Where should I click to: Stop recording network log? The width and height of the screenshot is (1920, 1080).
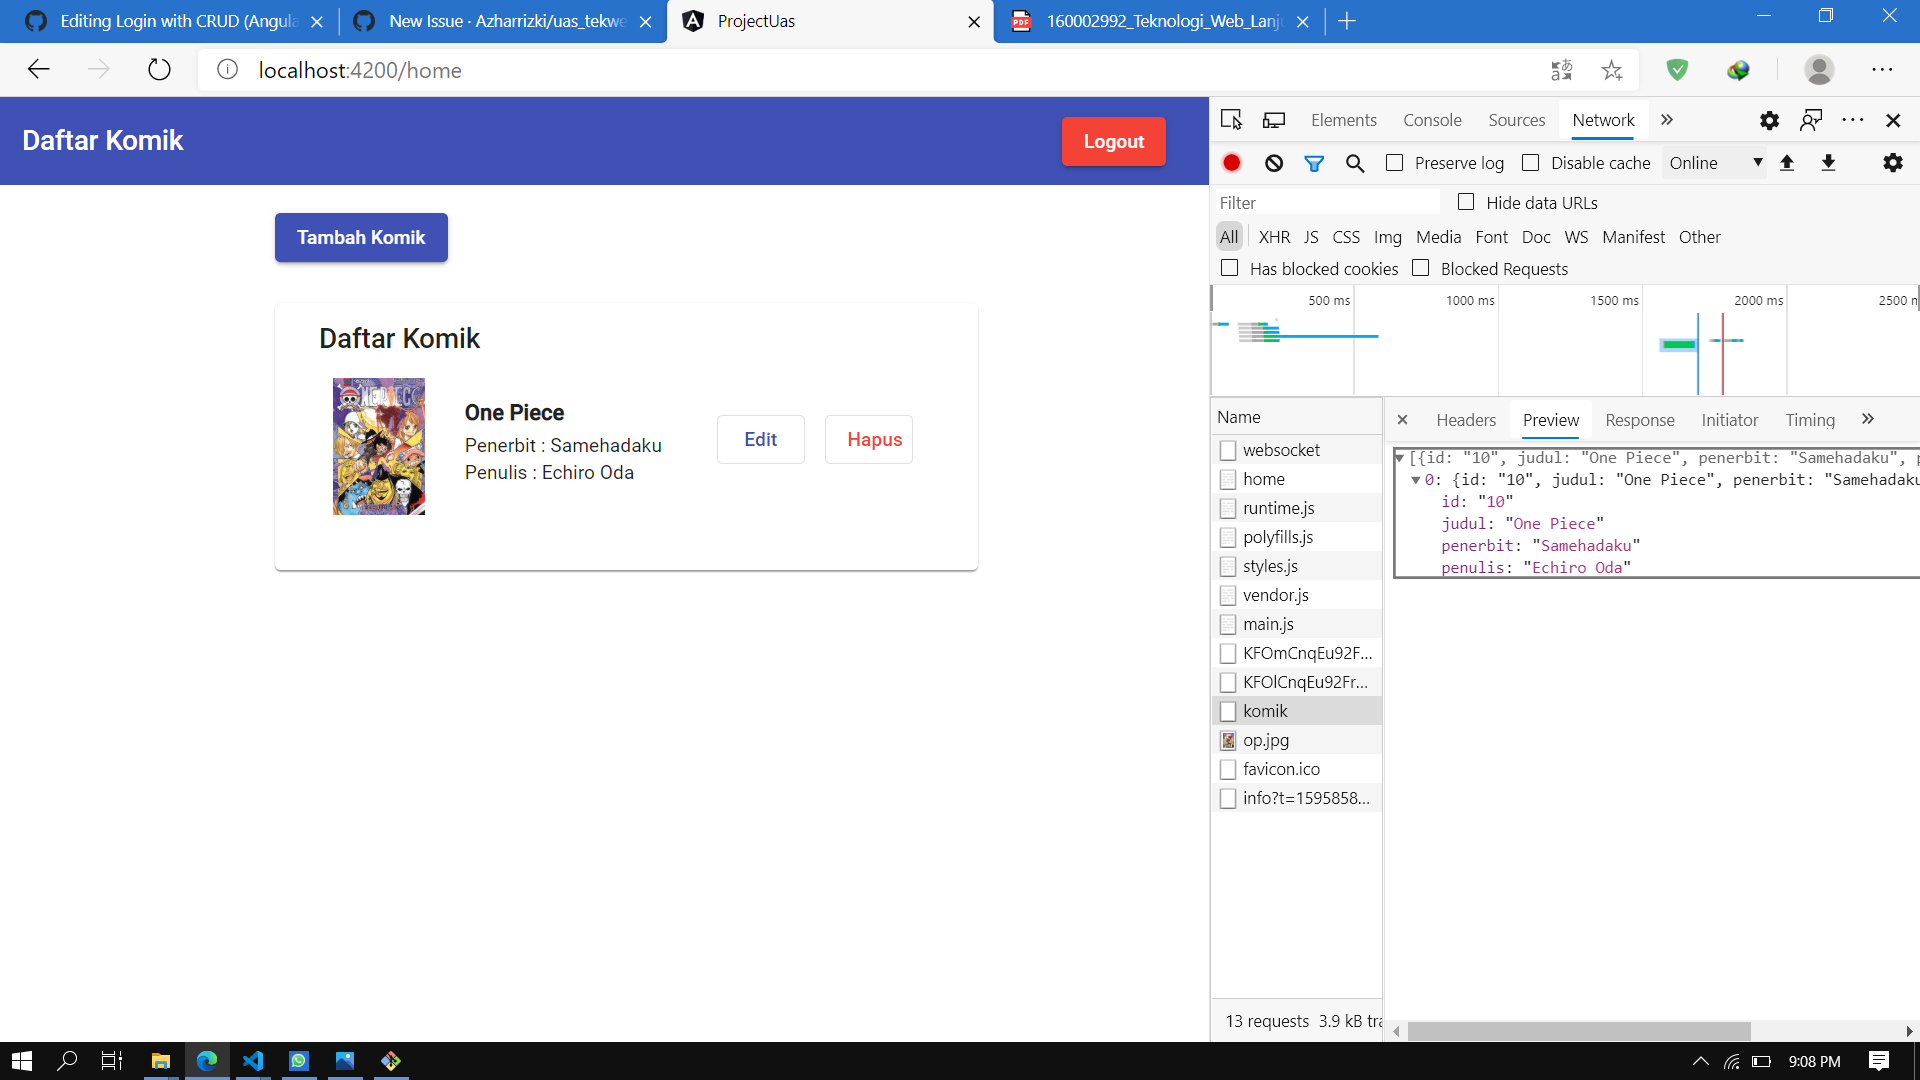pyautogui.click(x=1232, y=163)
